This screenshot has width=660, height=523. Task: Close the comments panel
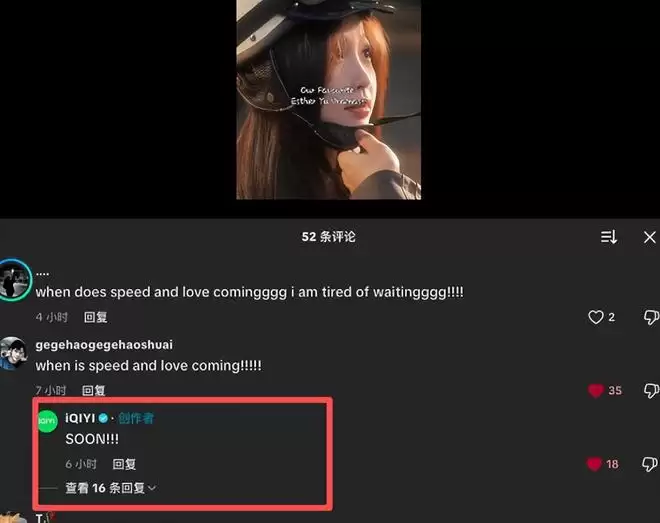click(x=649, y=237)
